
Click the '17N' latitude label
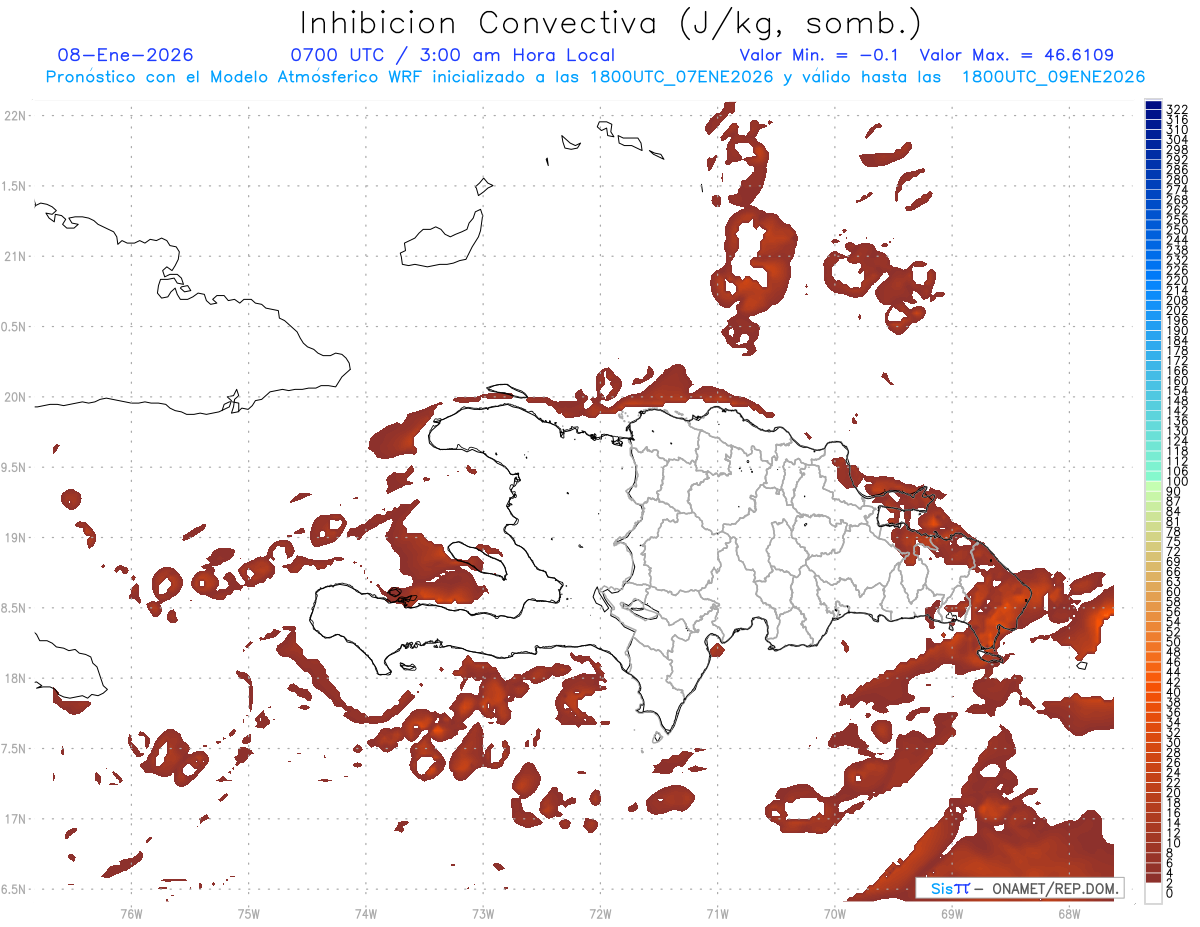[14, 819]
